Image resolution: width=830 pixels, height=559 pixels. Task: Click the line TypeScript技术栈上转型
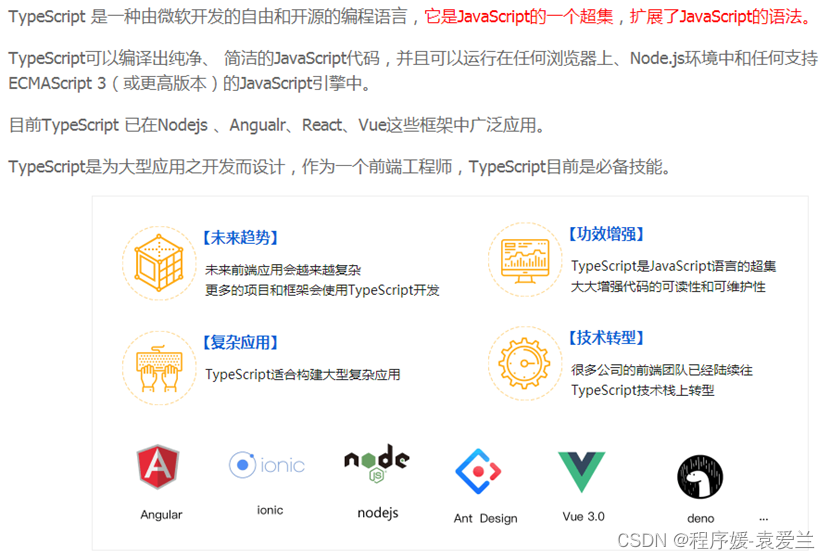click(643, 390)
